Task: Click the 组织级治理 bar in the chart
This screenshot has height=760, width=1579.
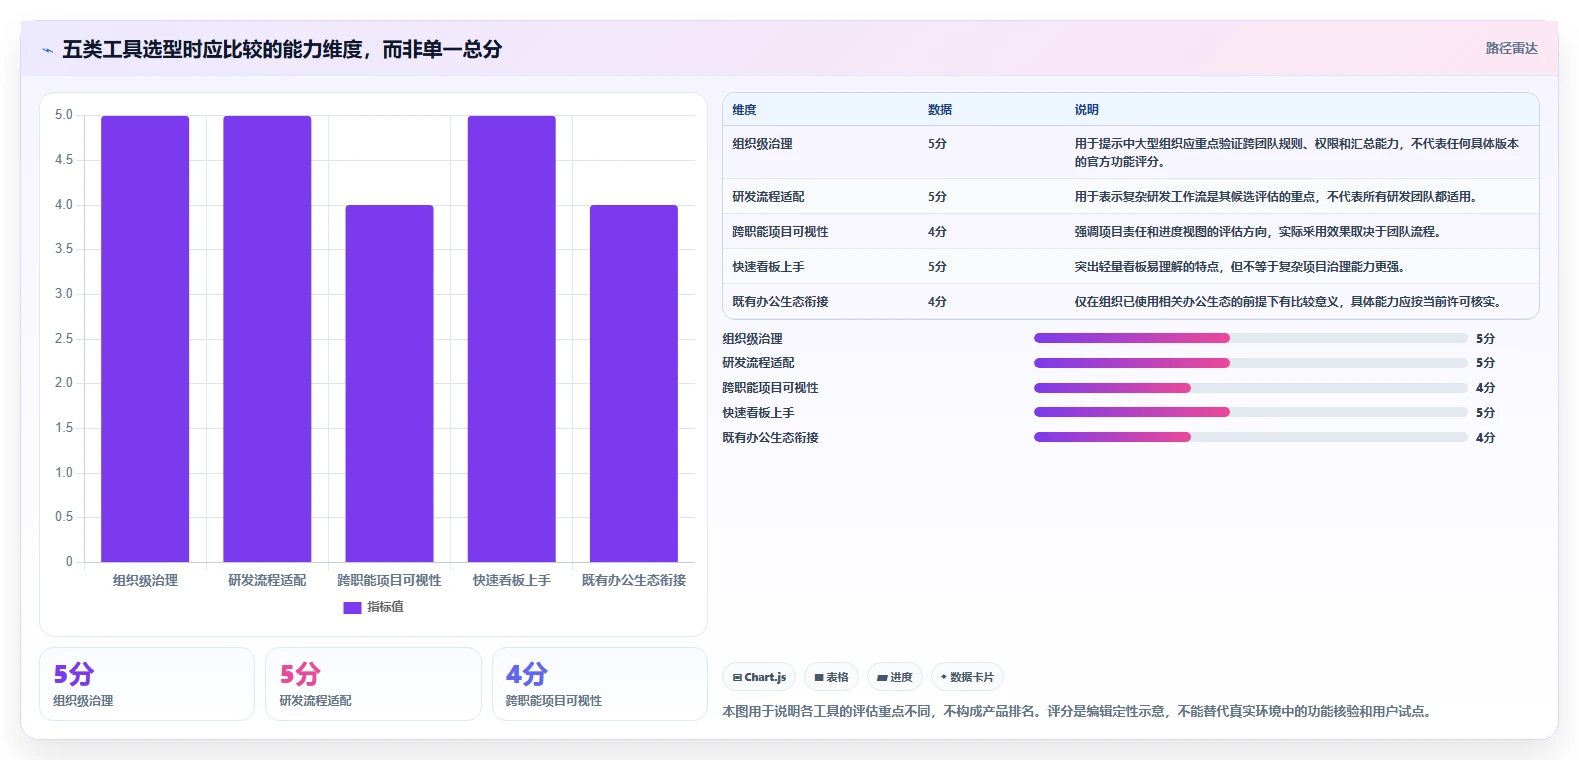Action: coord(145,339)
